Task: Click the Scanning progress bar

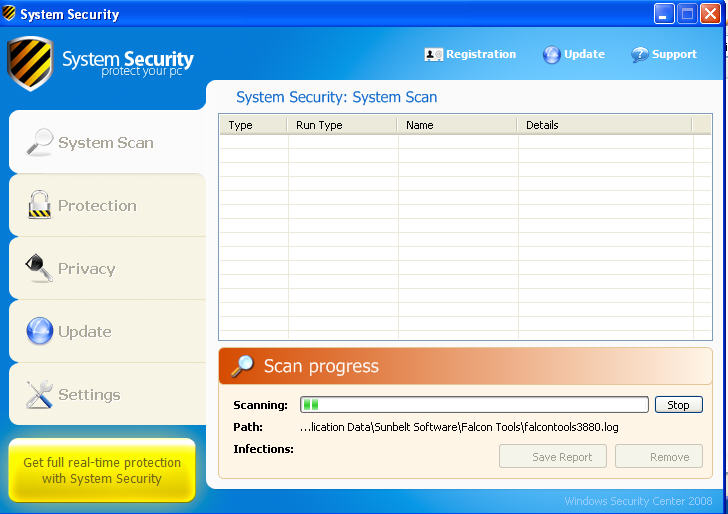Action: tap(474, 404)
